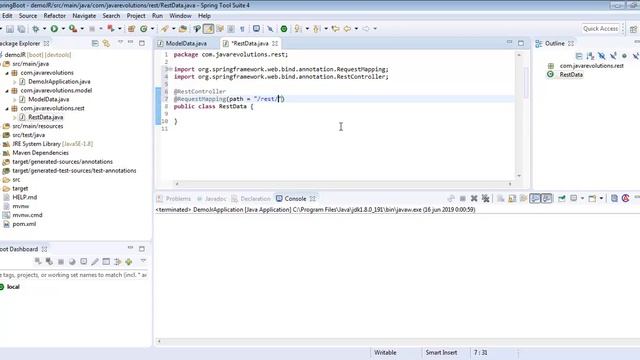
Task: Open the Navigate menu
Action: [84, 16]
